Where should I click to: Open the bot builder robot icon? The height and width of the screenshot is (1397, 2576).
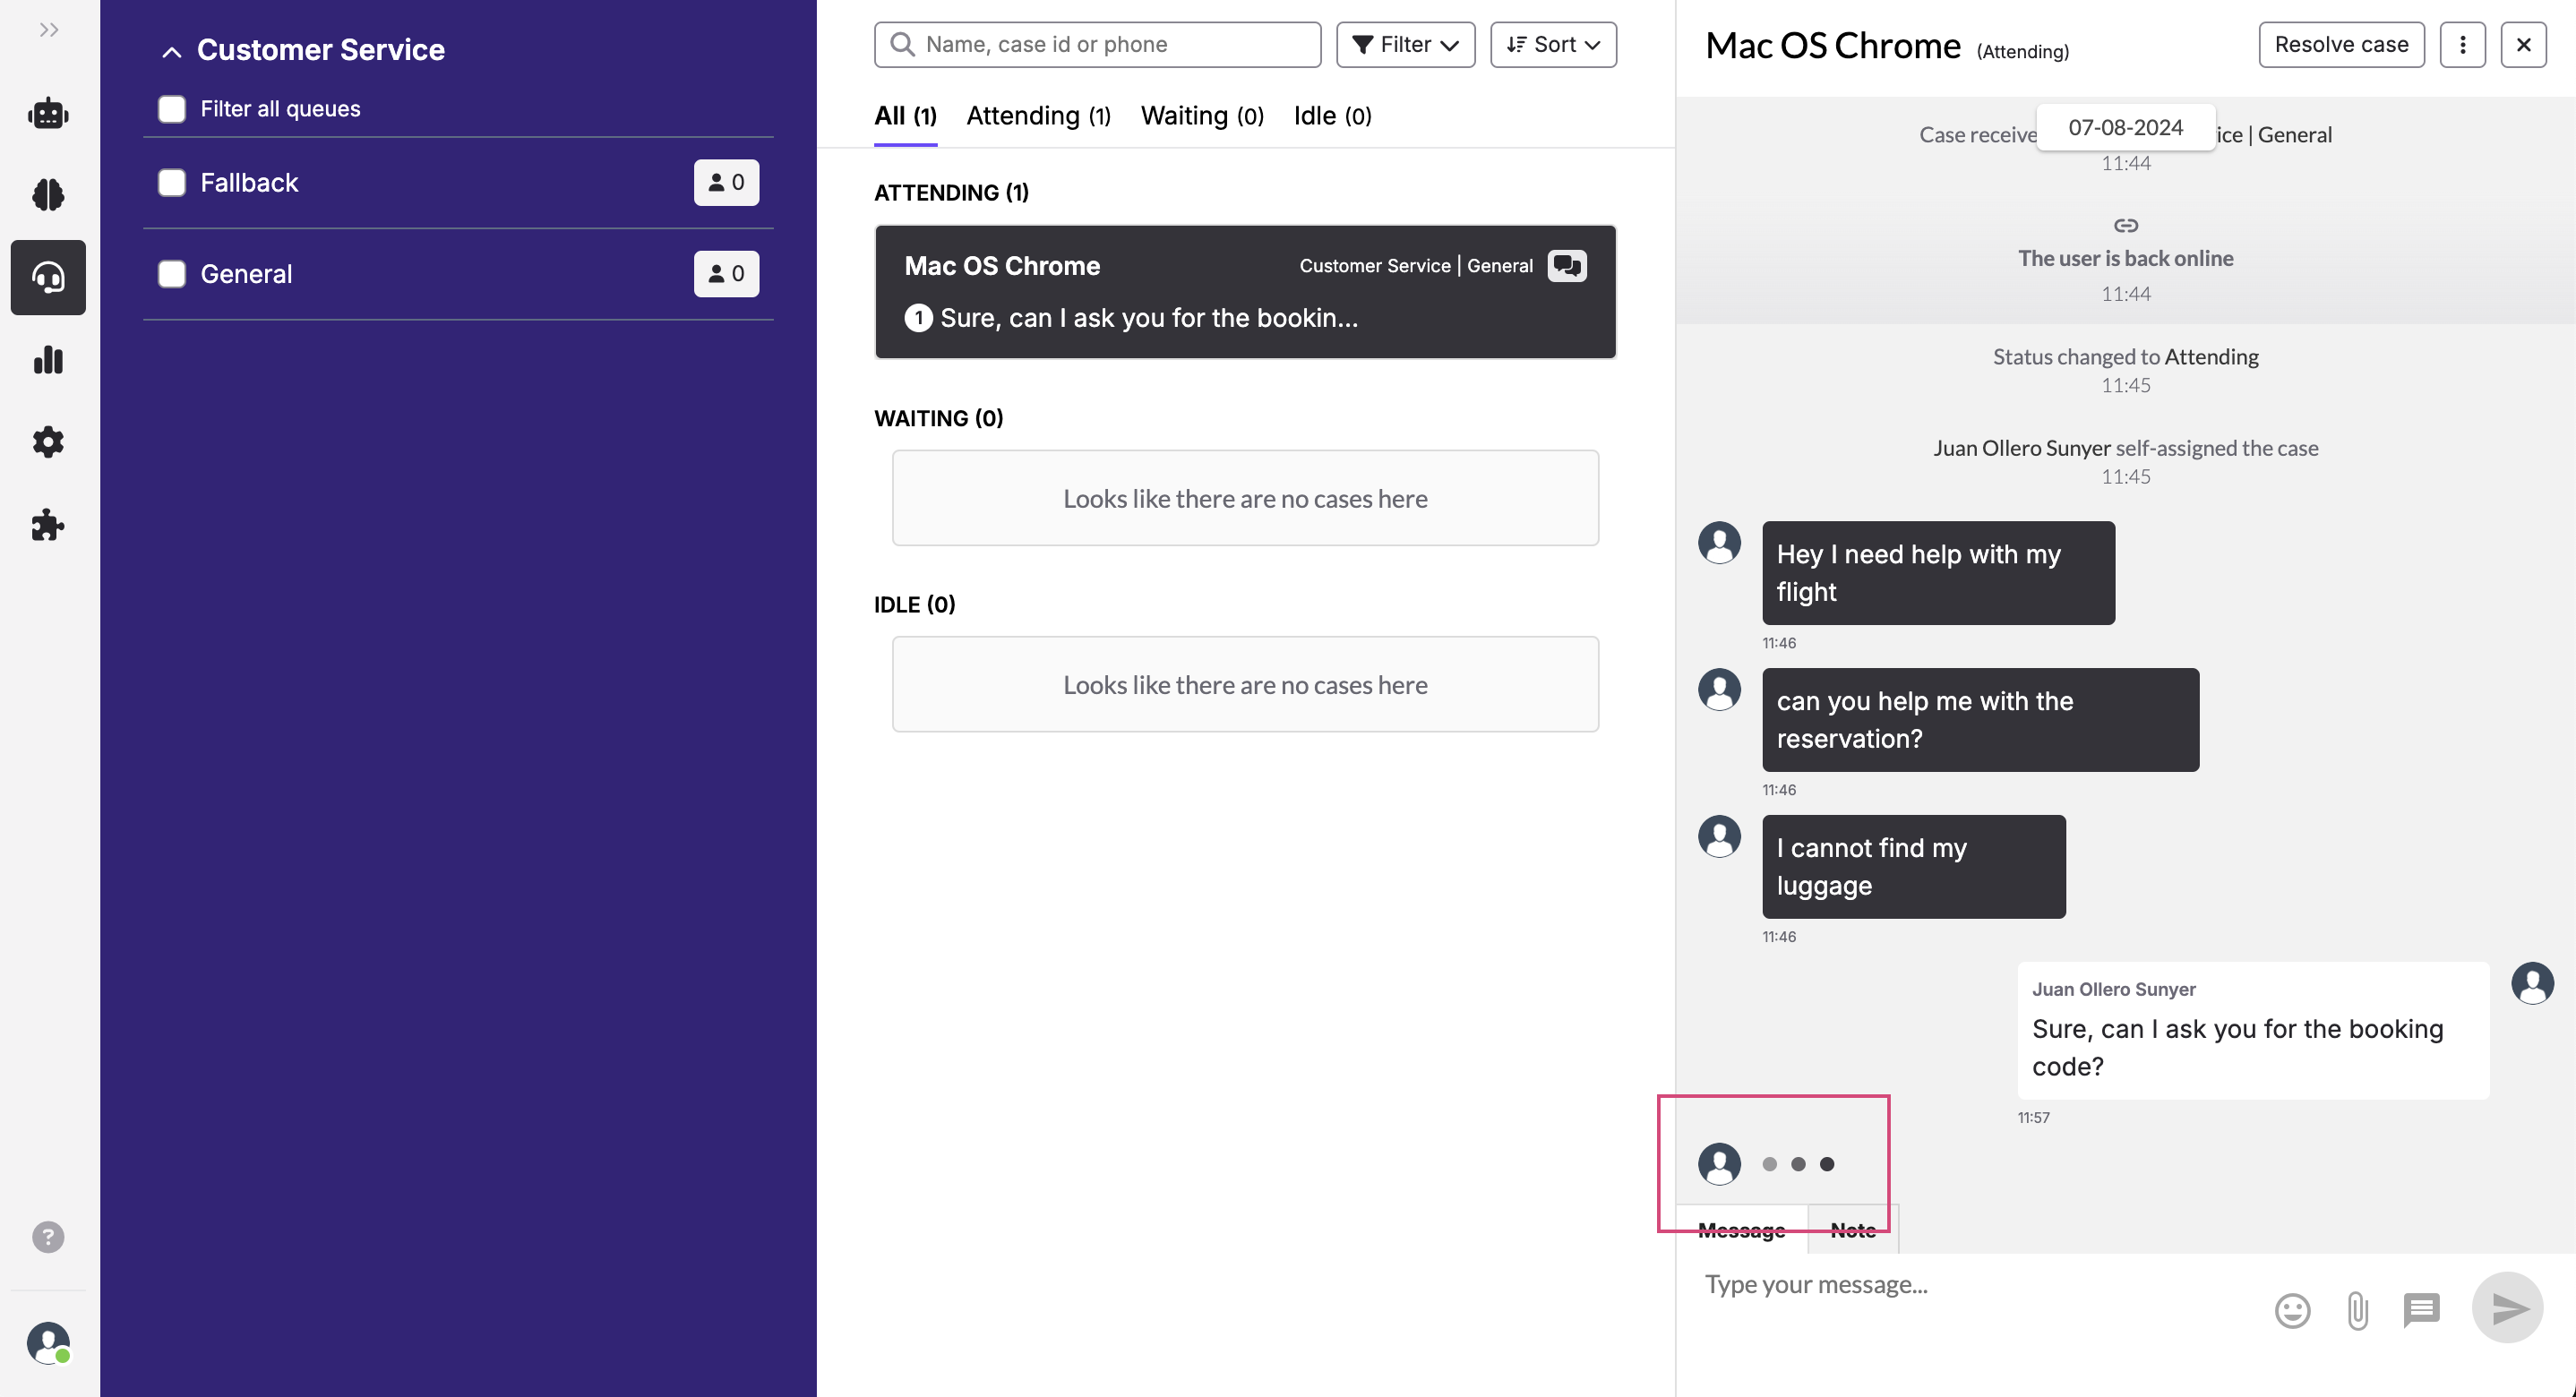pos(48,113)
